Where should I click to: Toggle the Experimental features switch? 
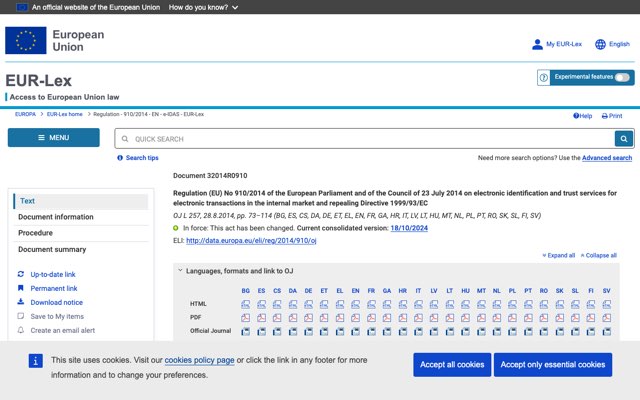point(622,78)
